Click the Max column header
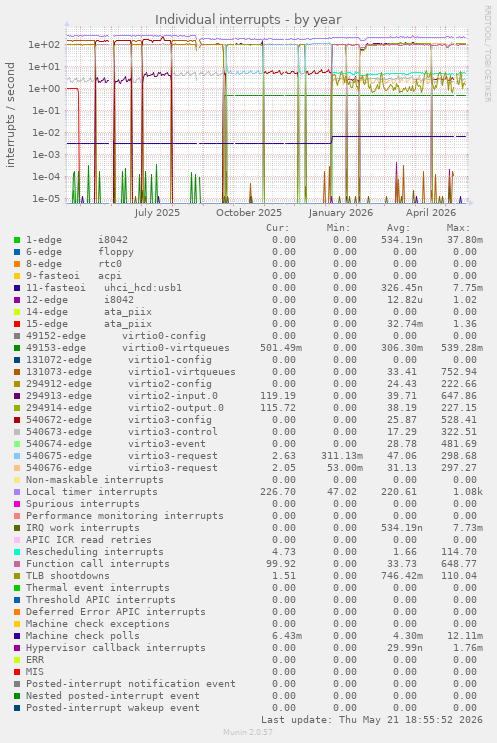The height and width of the screenshot is (743, 497). (458, 228)
